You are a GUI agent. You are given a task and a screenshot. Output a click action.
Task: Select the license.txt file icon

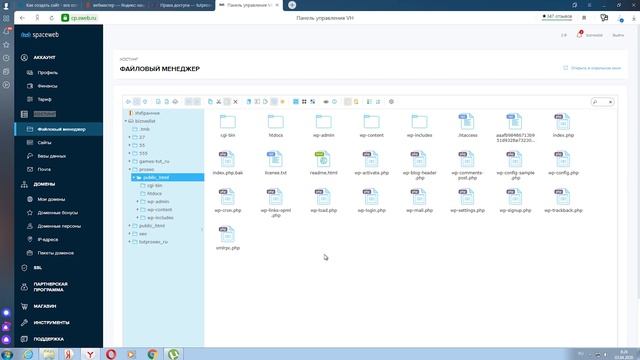276,159
